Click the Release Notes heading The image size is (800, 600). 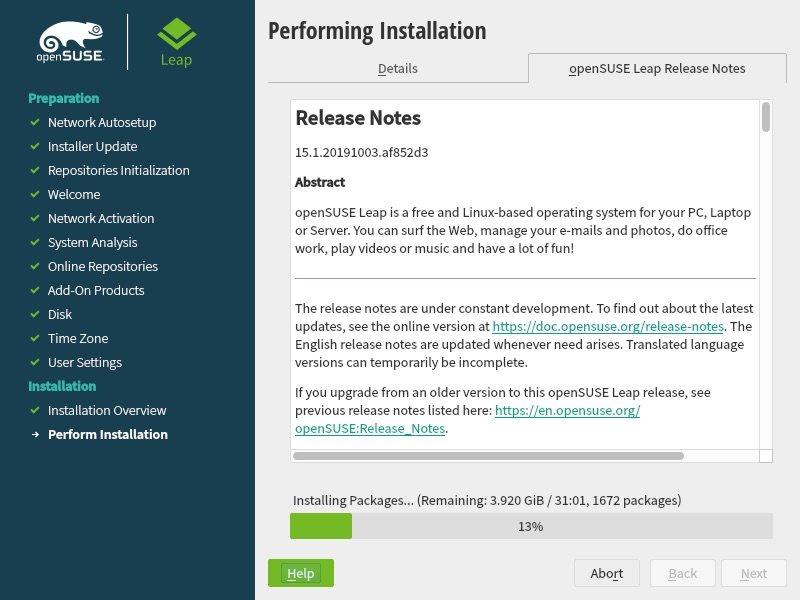tap(358, 118)
